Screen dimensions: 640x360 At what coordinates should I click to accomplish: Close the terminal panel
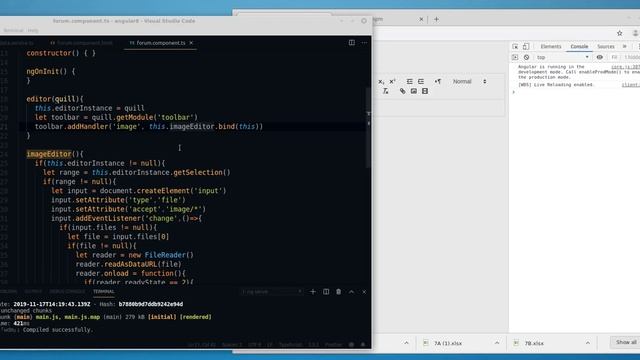tap(364, 292)
